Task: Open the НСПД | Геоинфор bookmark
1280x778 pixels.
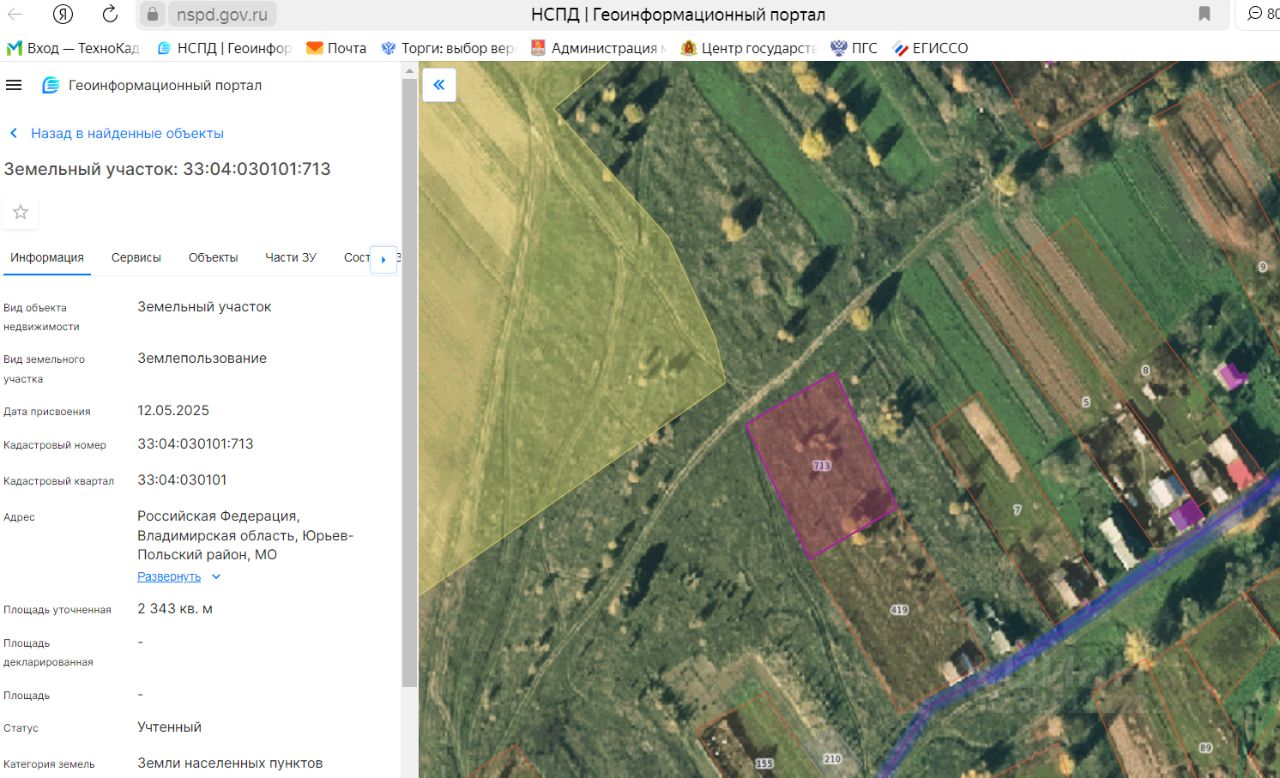Action: [224, 48]
